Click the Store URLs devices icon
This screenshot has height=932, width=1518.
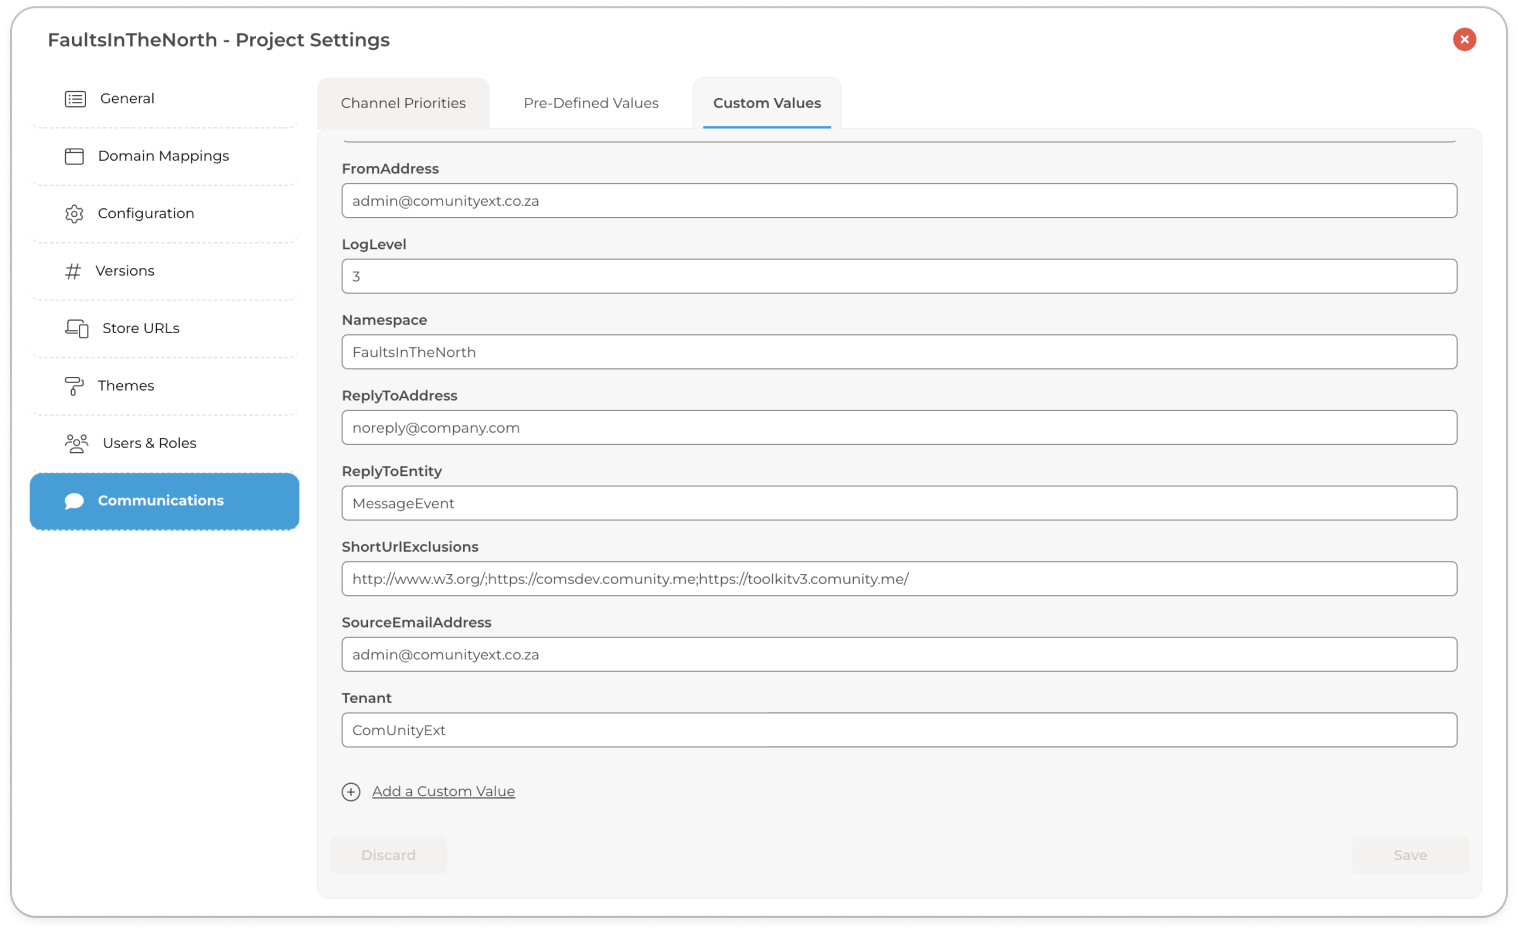[77, 328]
